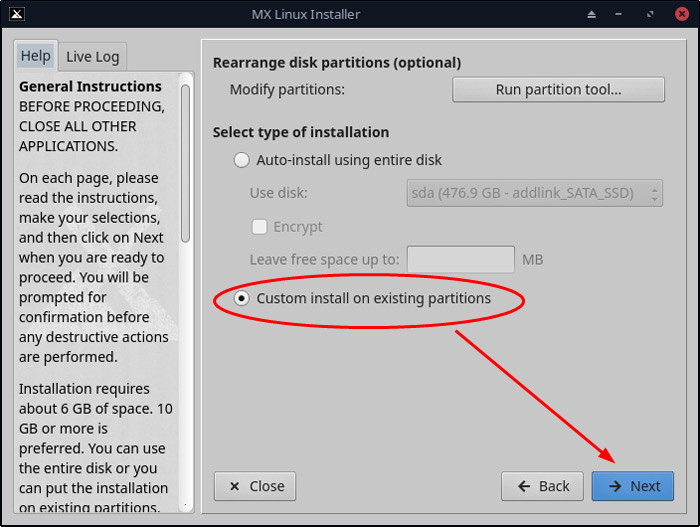The height and width of the screenshot is (527, 700).
Task: Click the Leave free space input field
Action: pyautogui.click(x=460, y=260)
